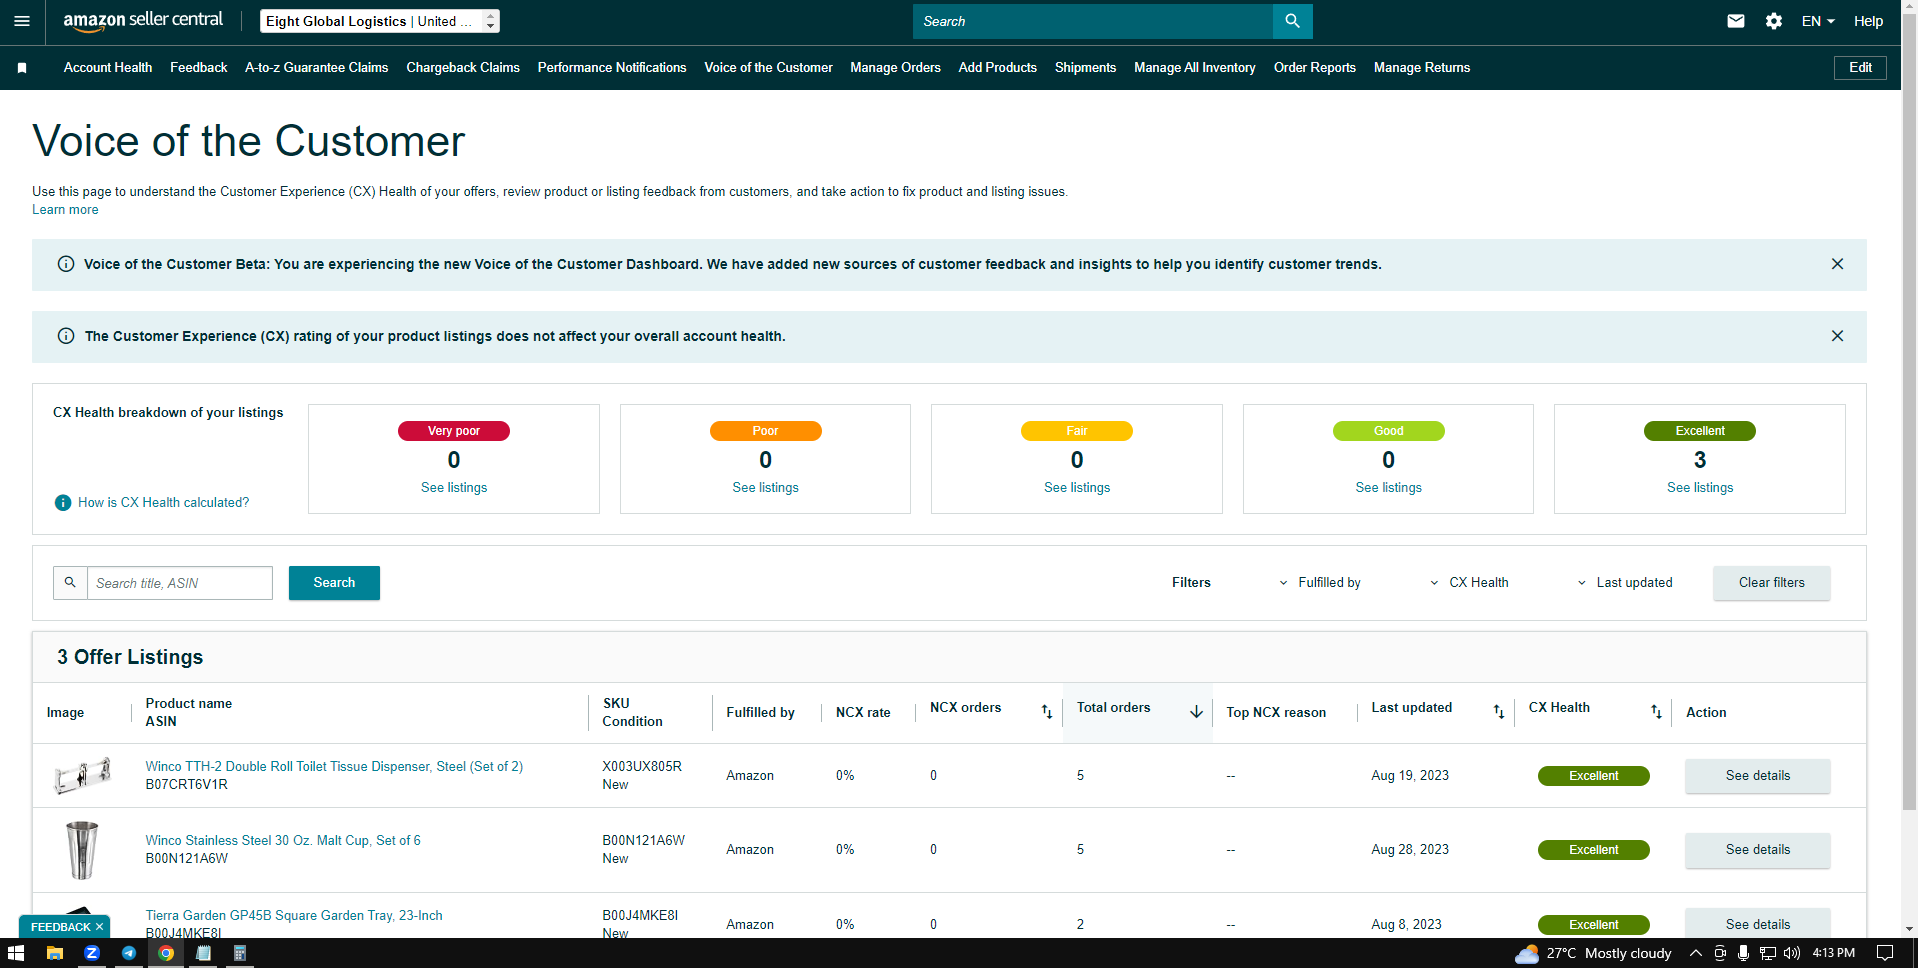This screenshot has height=968, width=1918.
Task: Dismiss the CX rating account health banner
Action: [1837, 336]
